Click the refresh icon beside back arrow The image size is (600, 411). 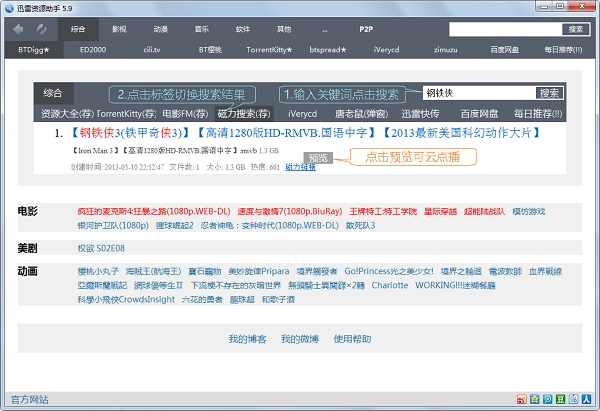click(x=41, y=29)
